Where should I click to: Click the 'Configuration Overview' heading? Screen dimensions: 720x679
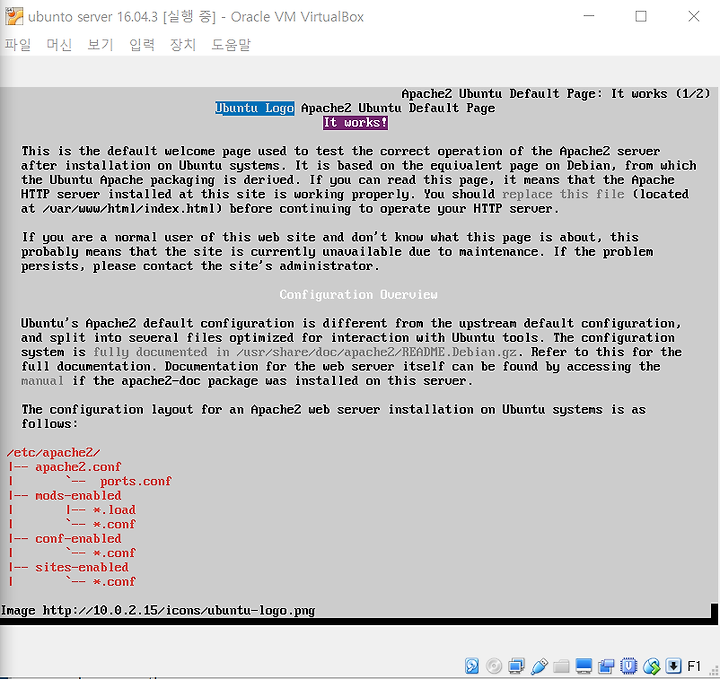point(359,295)
